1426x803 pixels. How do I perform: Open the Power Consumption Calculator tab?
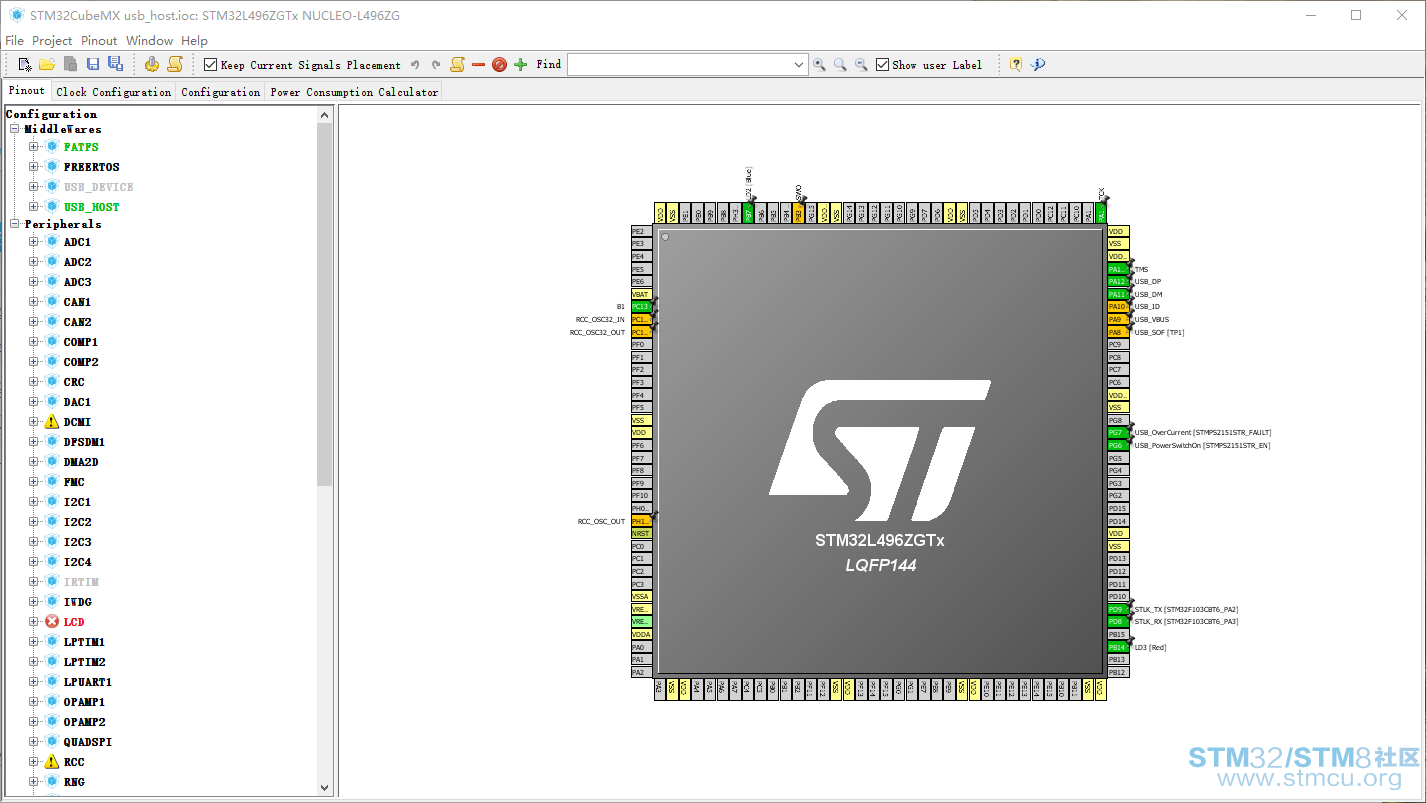354,92
